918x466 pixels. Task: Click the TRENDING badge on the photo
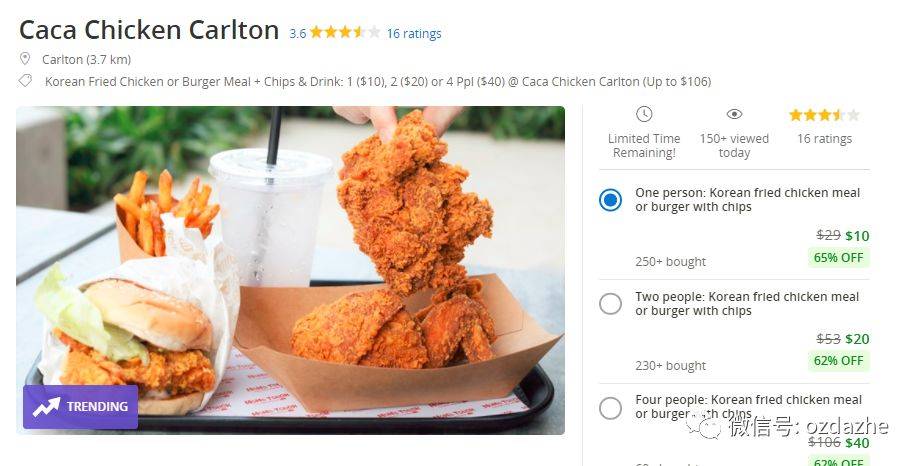[81, 407]
